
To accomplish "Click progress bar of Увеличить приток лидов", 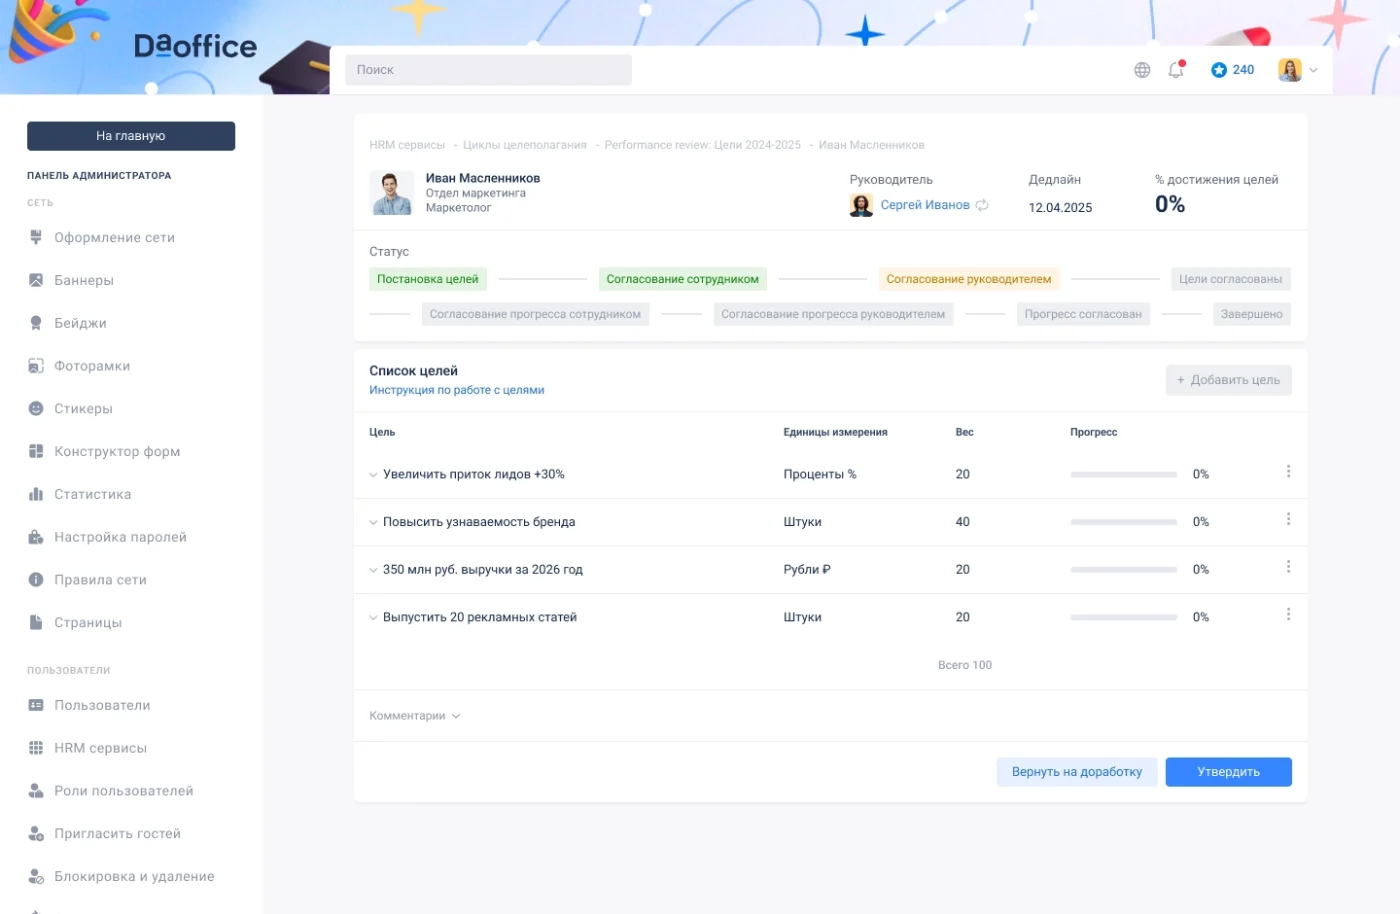I will (x=1123, y=475).
